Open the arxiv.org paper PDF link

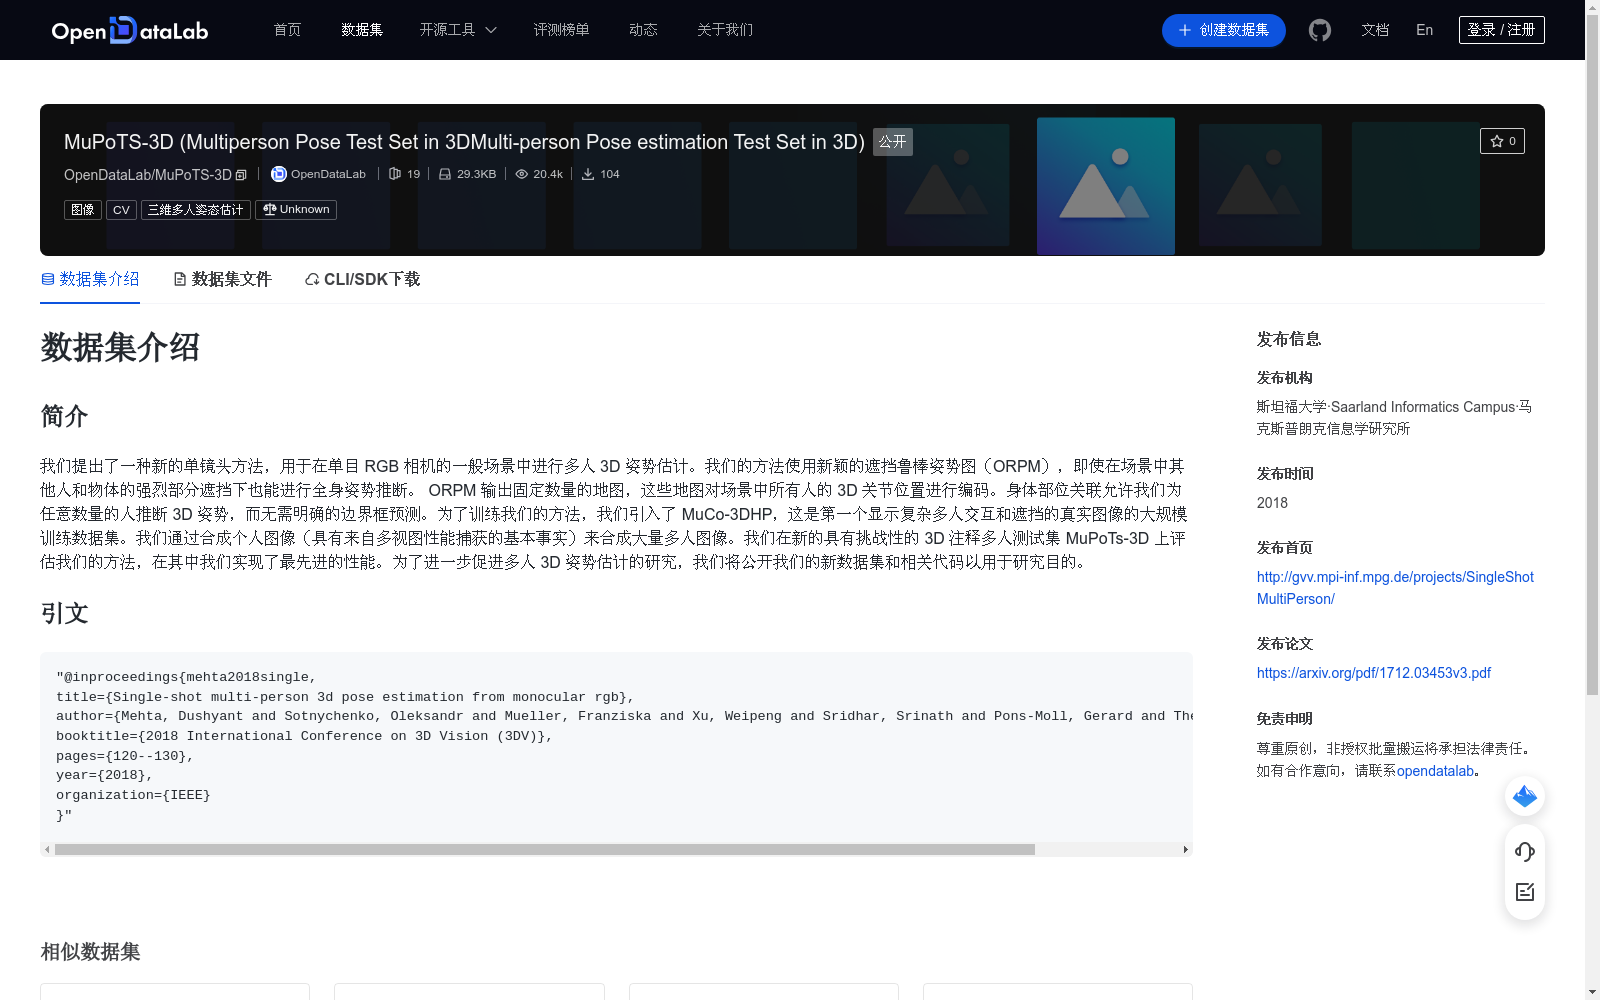click(1374, 673)
